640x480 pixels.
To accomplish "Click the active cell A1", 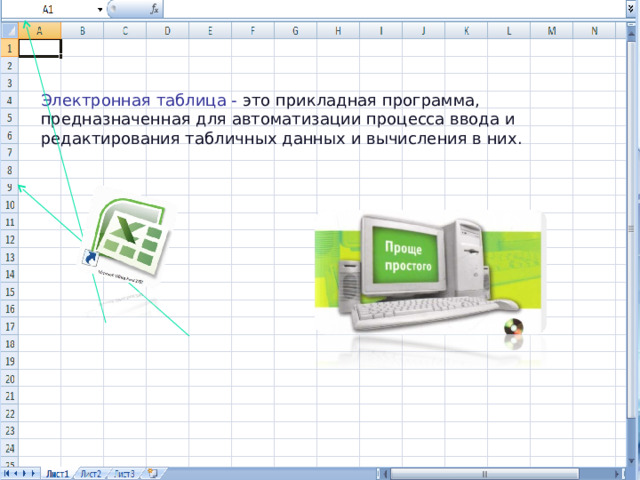I will (40, 48).
